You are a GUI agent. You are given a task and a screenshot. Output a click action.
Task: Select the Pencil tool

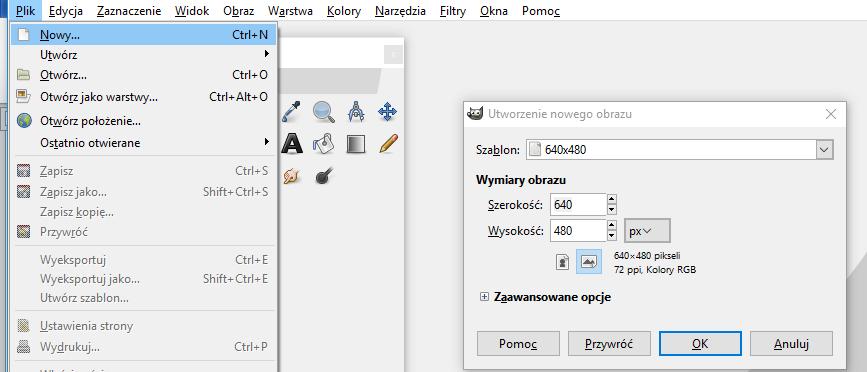388,144
